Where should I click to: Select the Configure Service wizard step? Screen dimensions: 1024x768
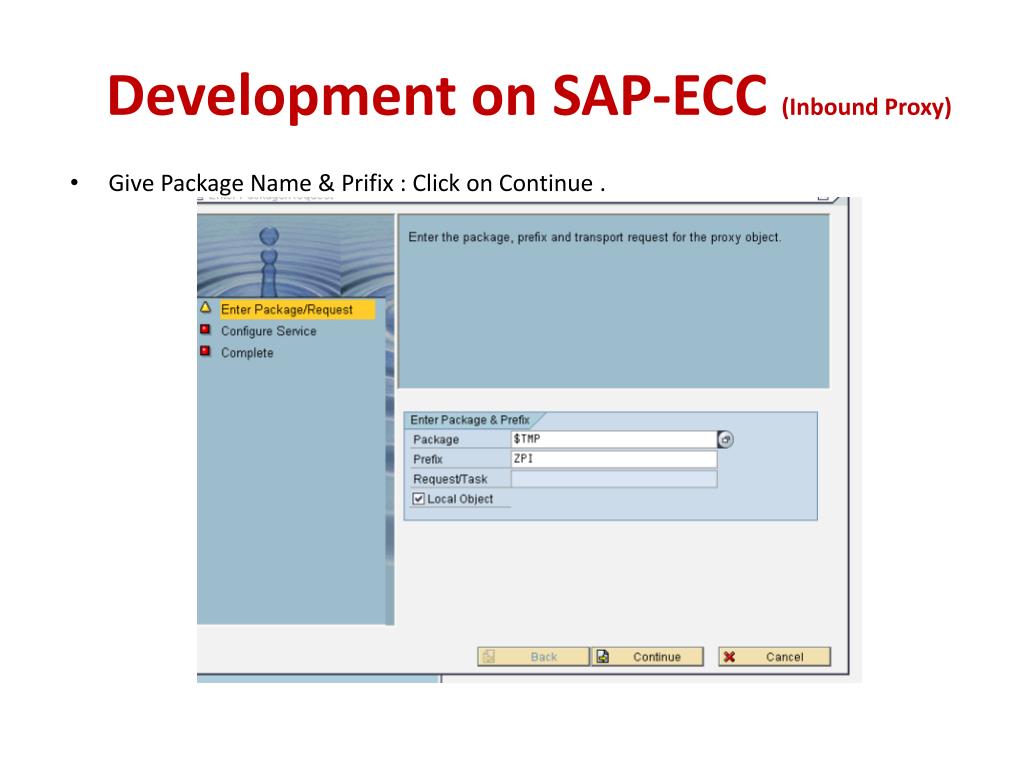pyautogui.click(x=268, y=331)
